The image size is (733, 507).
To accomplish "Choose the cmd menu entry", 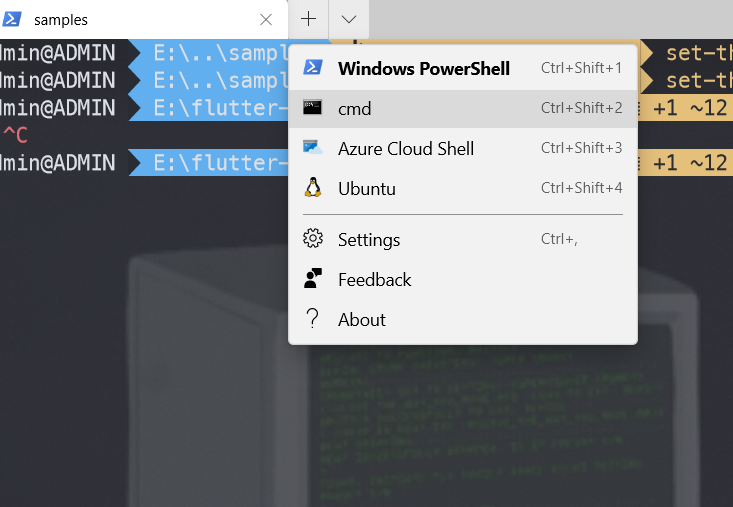I will pyautogui.click(x=355, y=108).
